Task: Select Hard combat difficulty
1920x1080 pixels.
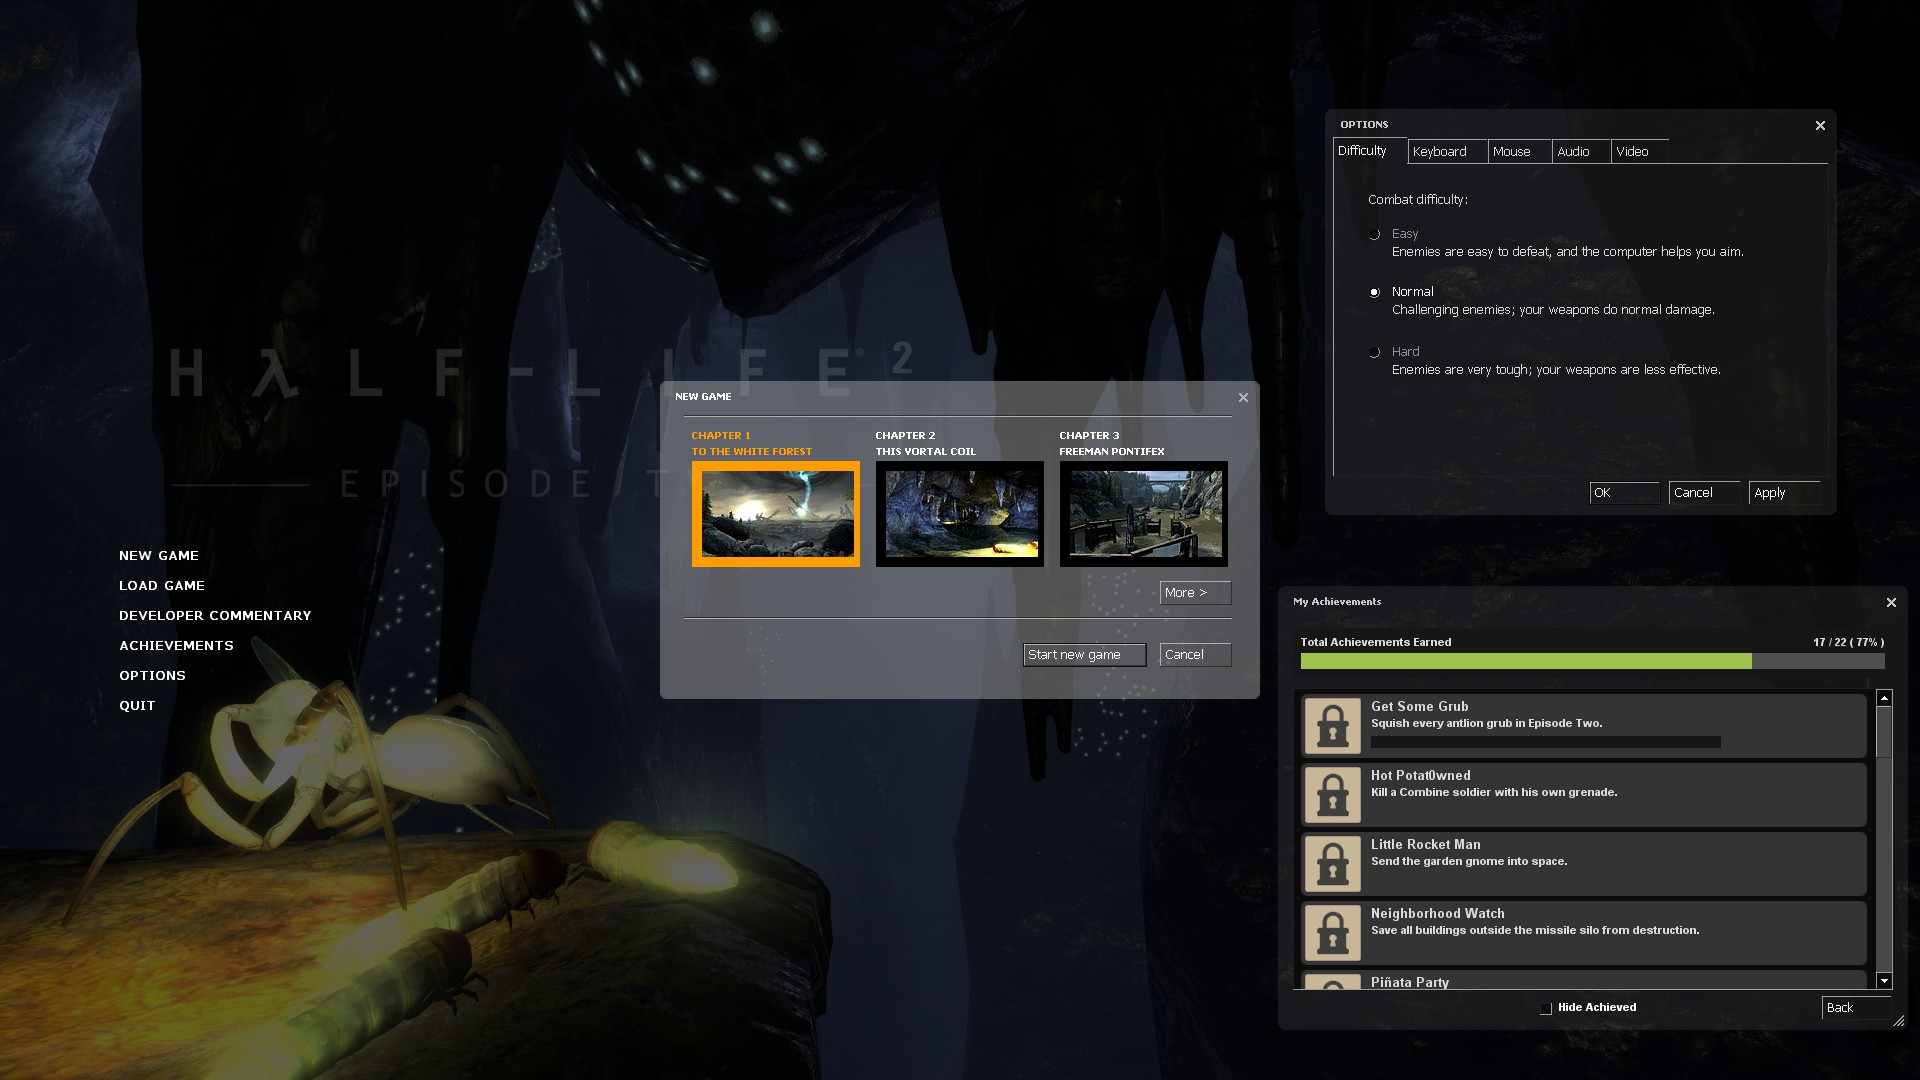Action: point(1374,352)
